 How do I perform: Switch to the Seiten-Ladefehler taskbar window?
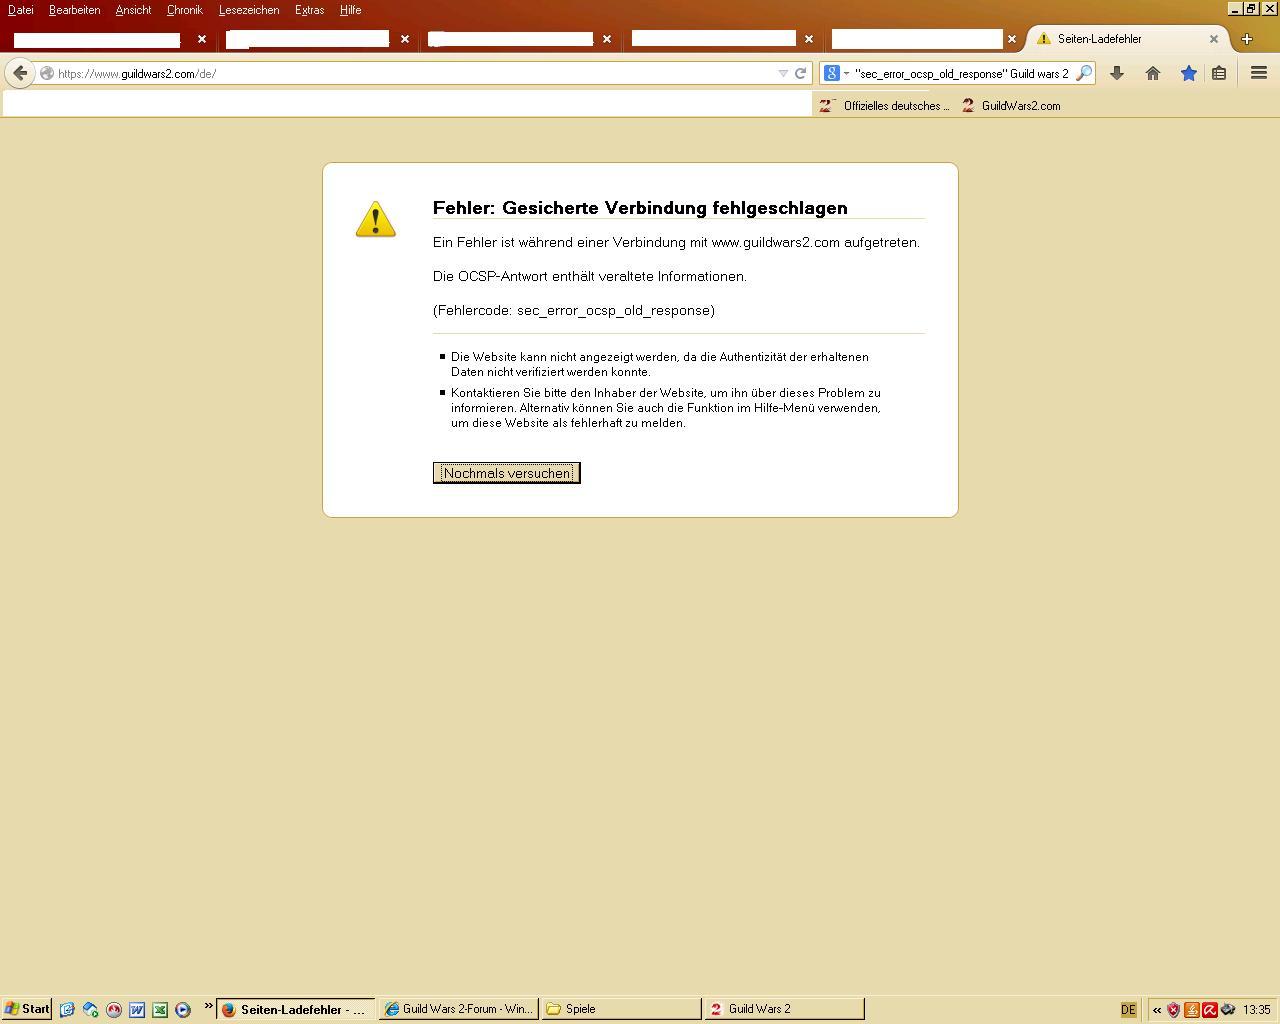296,1009
